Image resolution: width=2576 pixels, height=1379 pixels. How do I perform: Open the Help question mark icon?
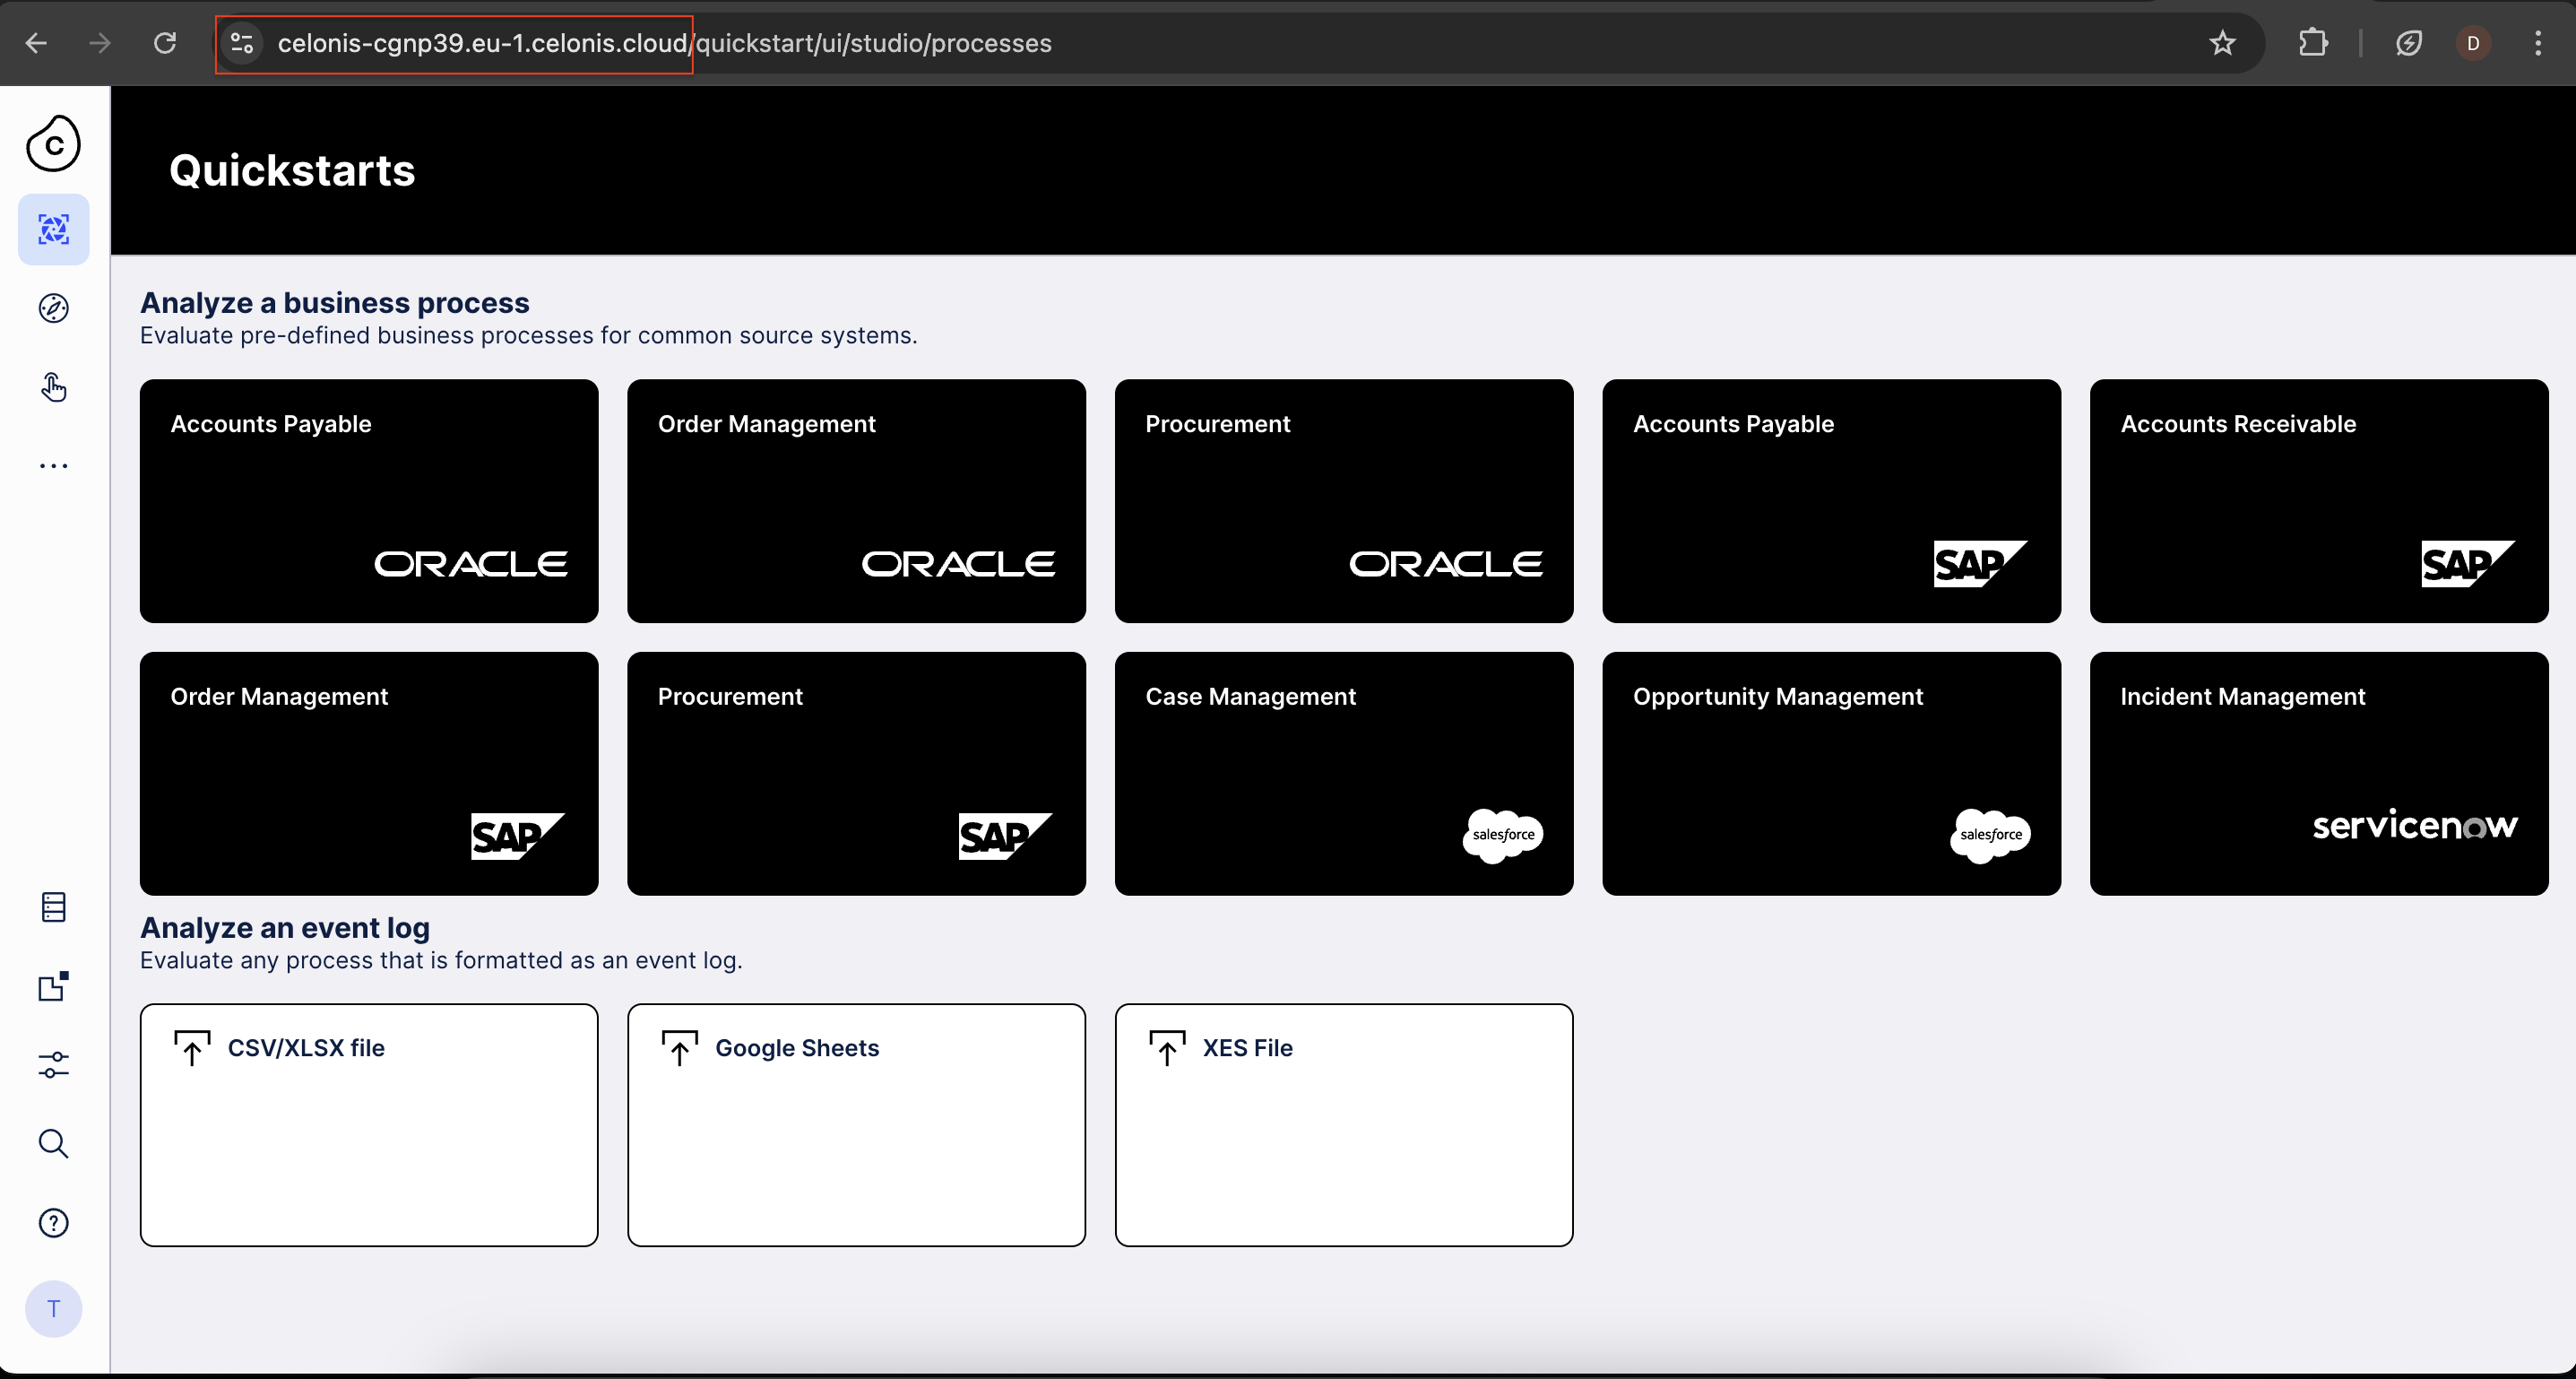point(53,1223)
